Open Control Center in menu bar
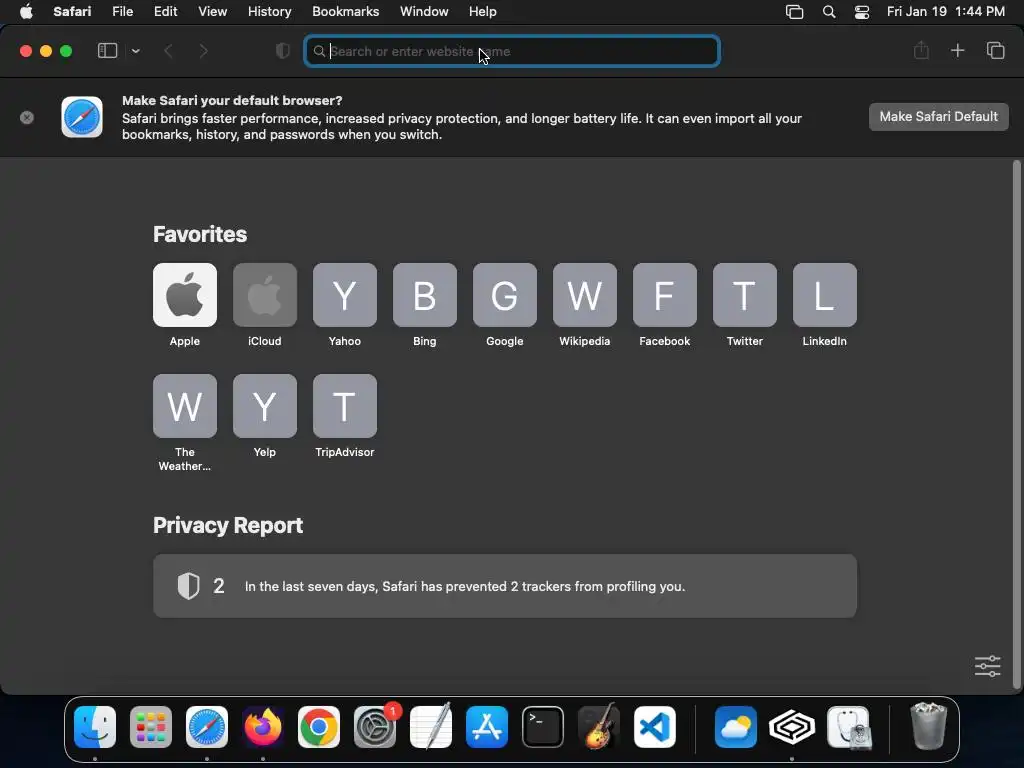This screenshot has width=1024, height=768. (862, 11)
